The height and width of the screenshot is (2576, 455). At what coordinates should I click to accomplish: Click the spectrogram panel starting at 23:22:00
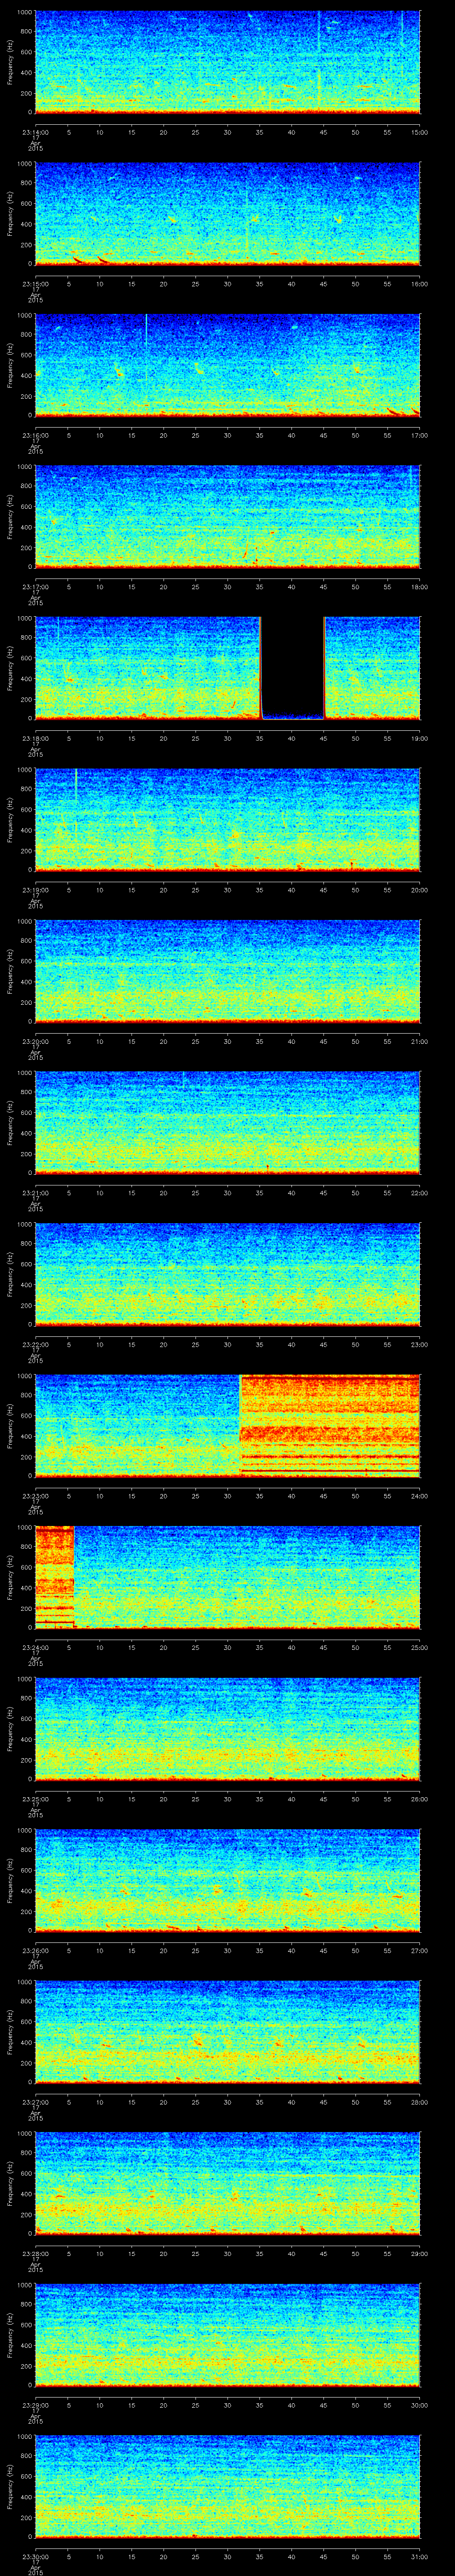pyautogui.click(x=227, y=1275)
